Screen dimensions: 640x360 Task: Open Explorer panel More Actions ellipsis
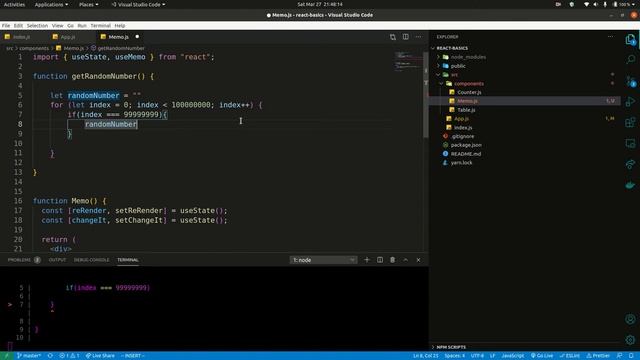[610, 37]
